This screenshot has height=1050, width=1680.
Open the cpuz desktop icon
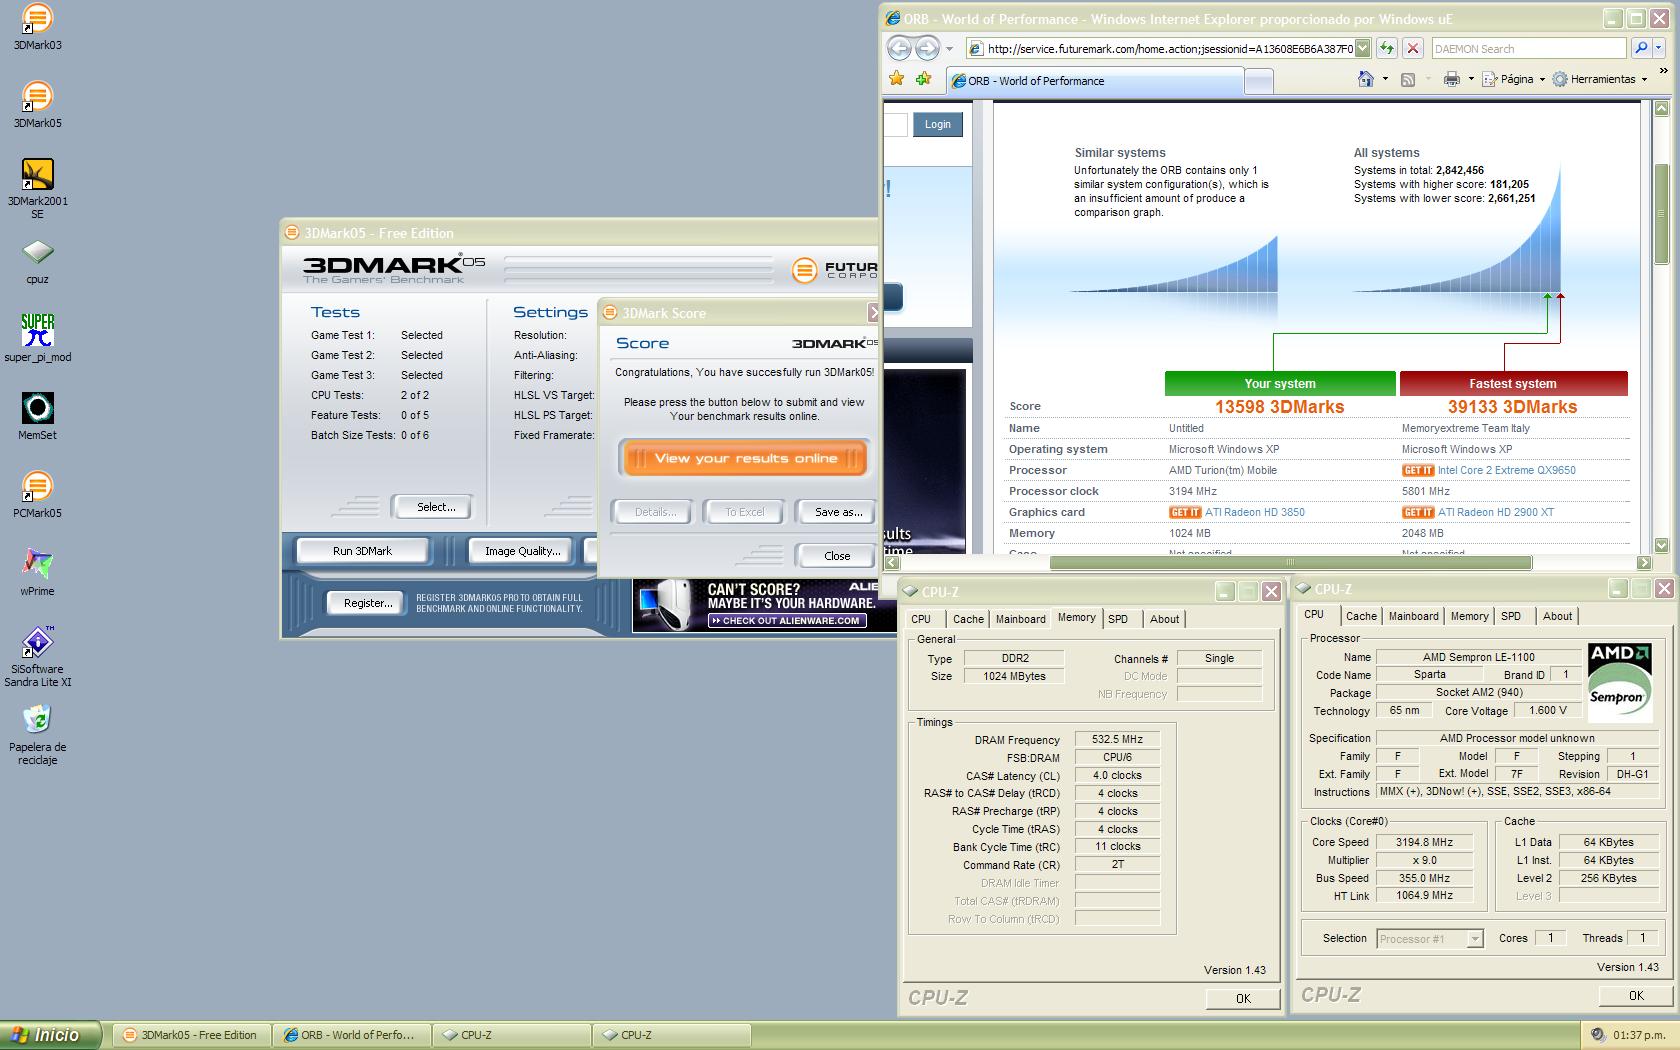pos(37,262)
